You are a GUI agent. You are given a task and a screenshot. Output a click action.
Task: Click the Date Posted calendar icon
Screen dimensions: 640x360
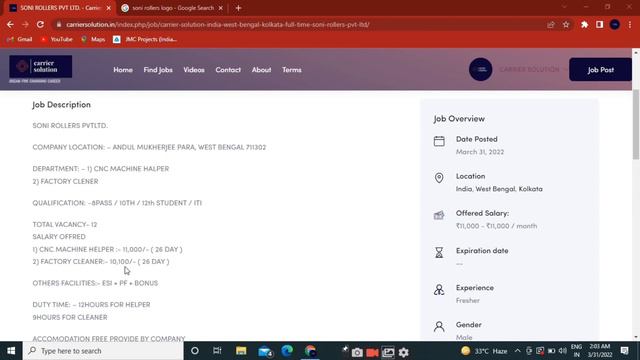coord(439,141)
